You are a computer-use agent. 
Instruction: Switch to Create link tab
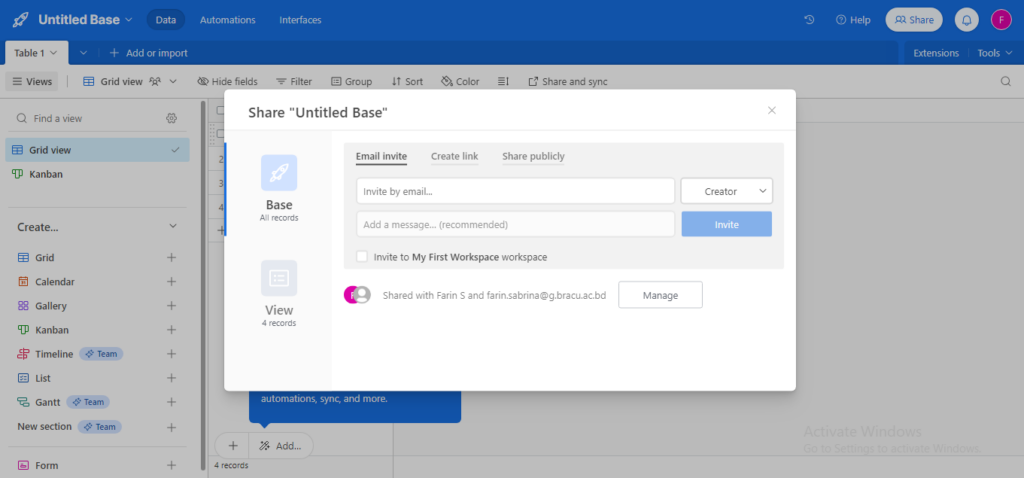(x=454, y=156)
